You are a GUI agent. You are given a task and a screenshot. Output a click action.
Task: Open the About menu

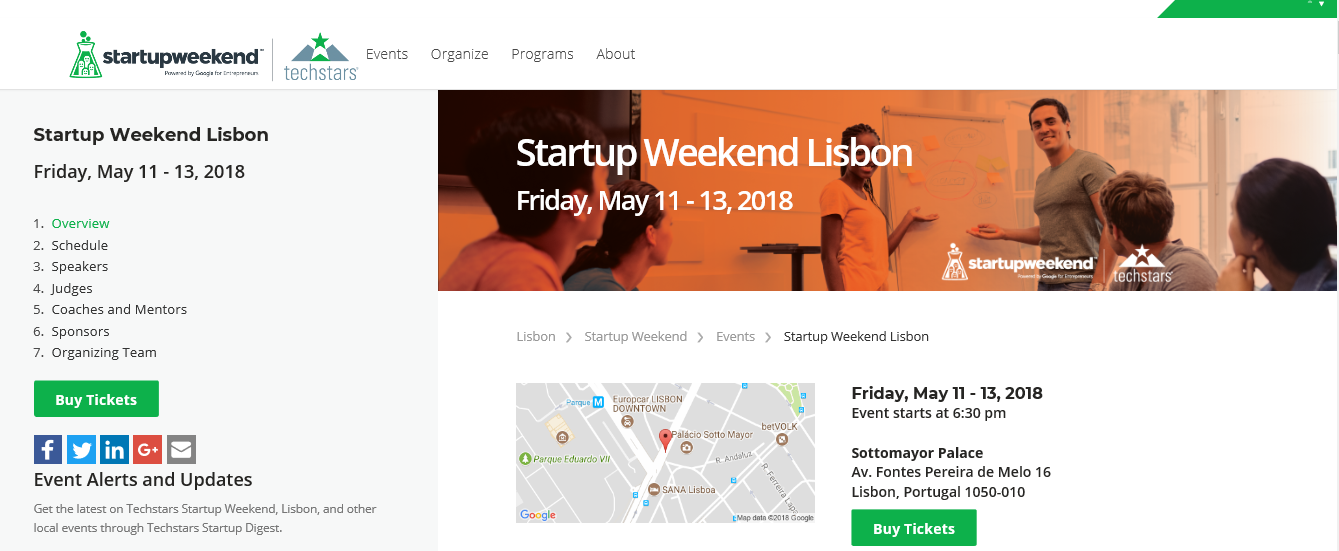pos(616,54)
